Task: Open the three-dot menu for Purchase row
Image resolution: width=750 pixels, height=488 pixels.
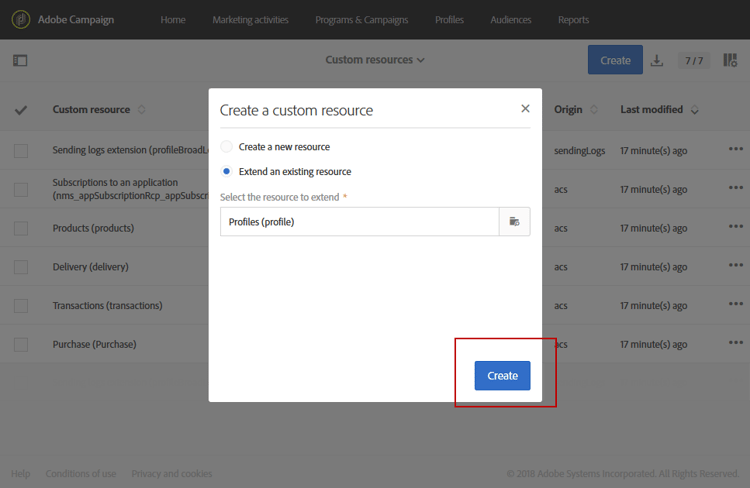Action: coord(736,344)
